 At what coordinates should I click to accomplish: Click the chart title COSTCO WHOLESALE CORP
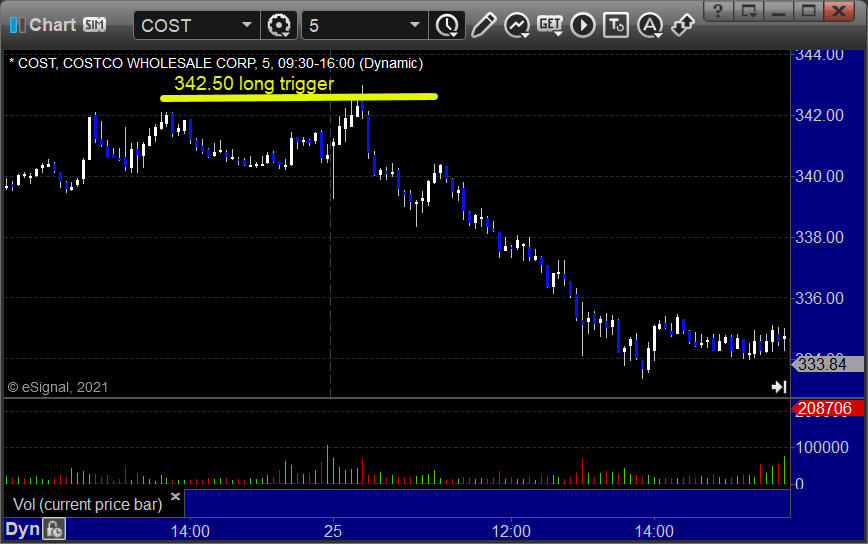point(159,63)
